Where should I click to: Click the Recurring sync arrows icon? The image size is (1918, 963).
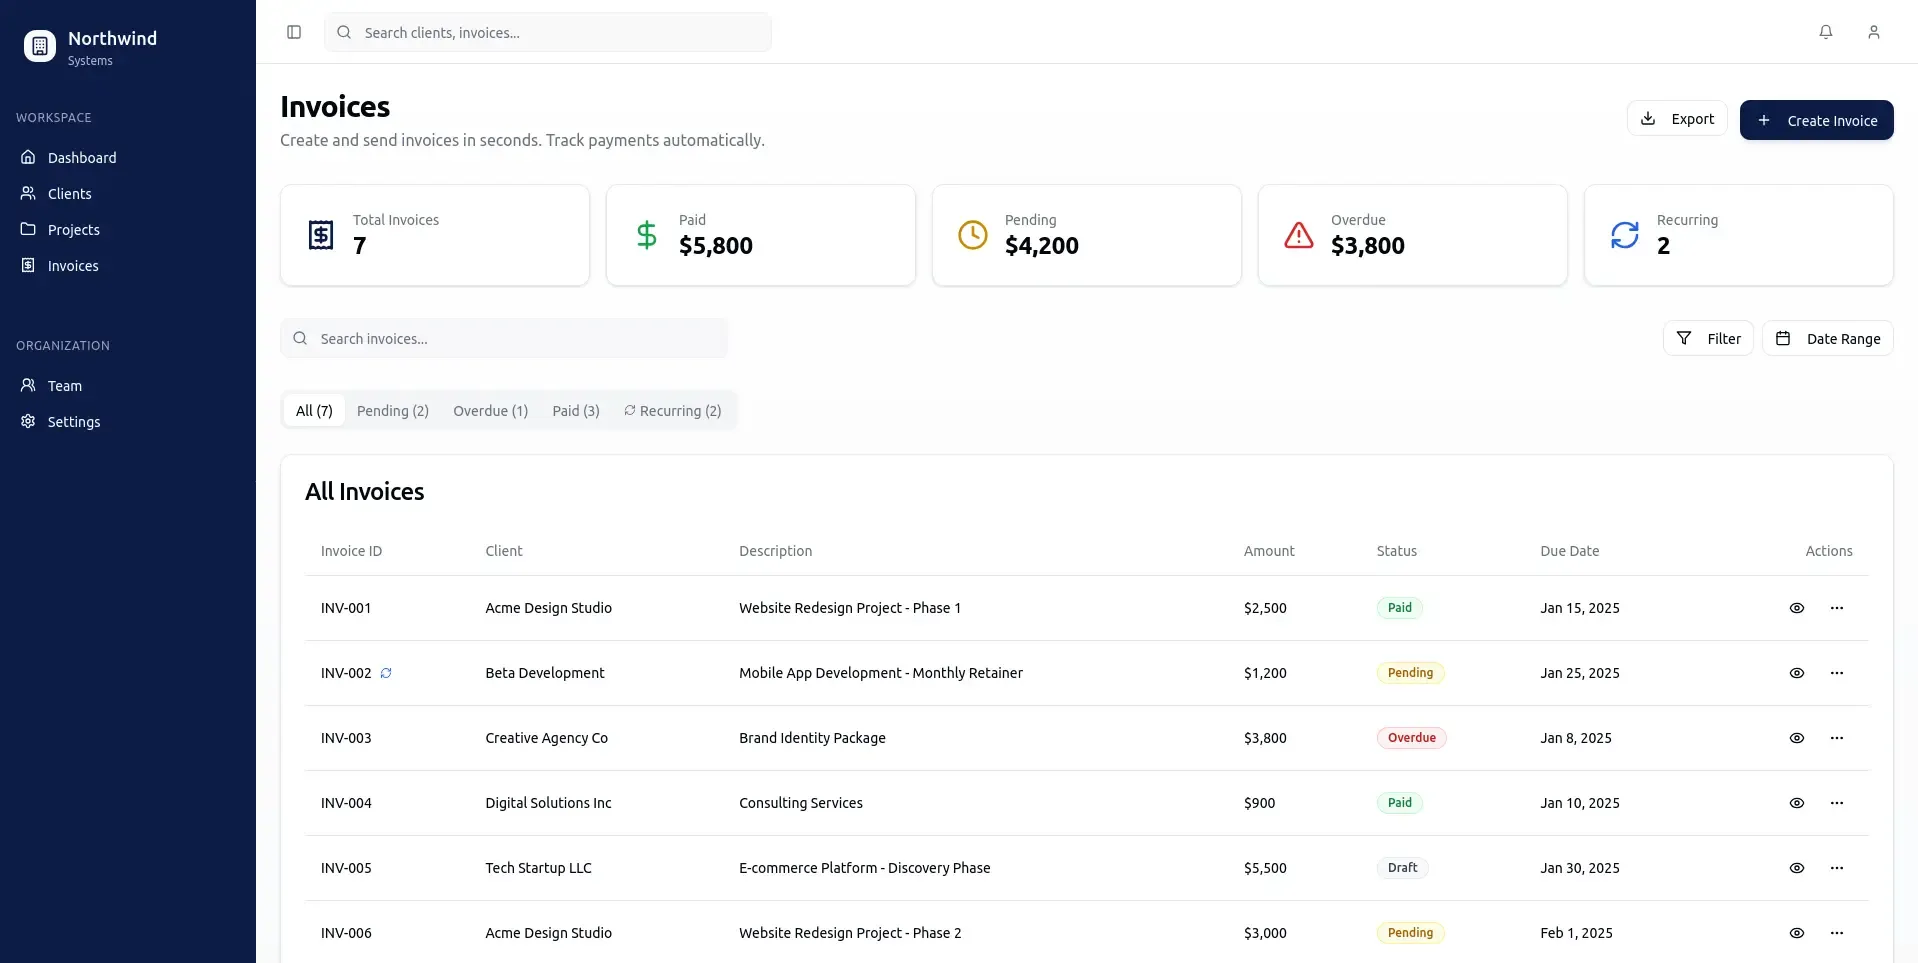[x=1625, y=235]
